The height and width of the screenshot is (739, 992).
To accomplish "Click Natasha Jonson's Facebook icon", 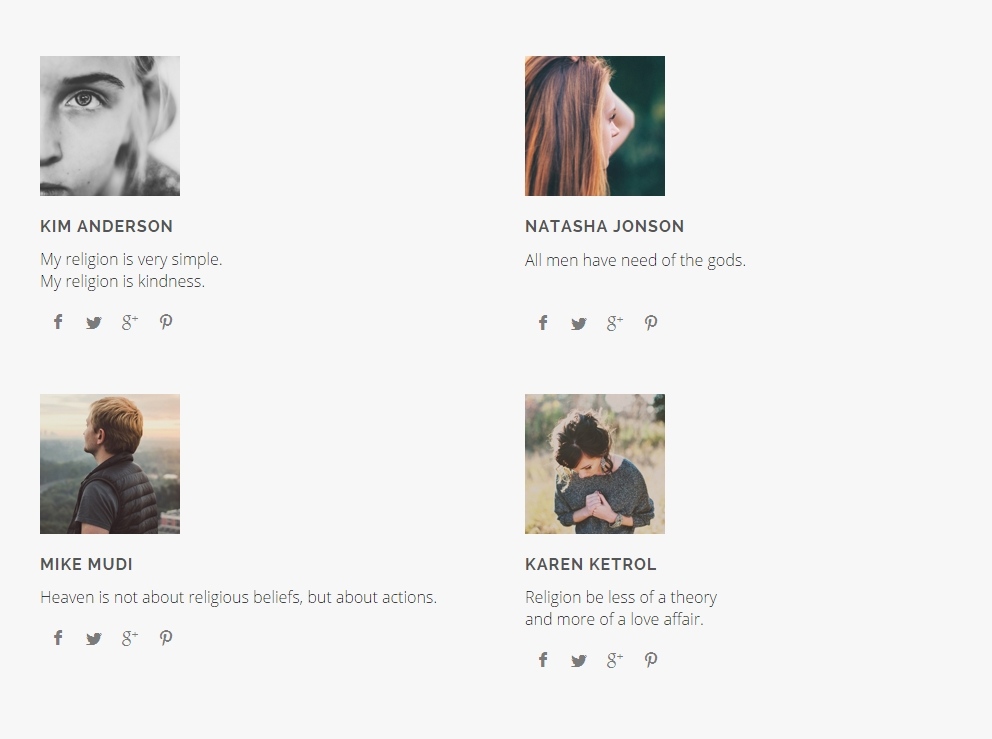I will click(x=543, y=323).
